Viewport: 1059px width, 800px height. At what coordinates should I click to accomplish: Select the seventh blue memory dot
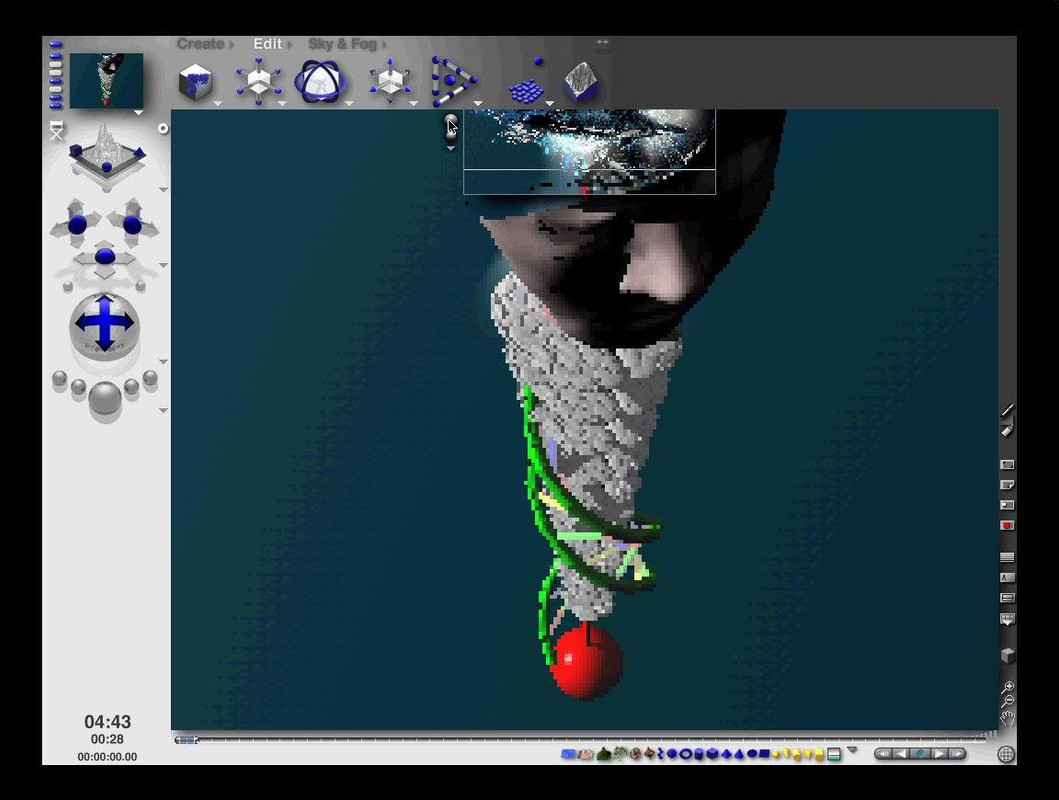[56, 97]
